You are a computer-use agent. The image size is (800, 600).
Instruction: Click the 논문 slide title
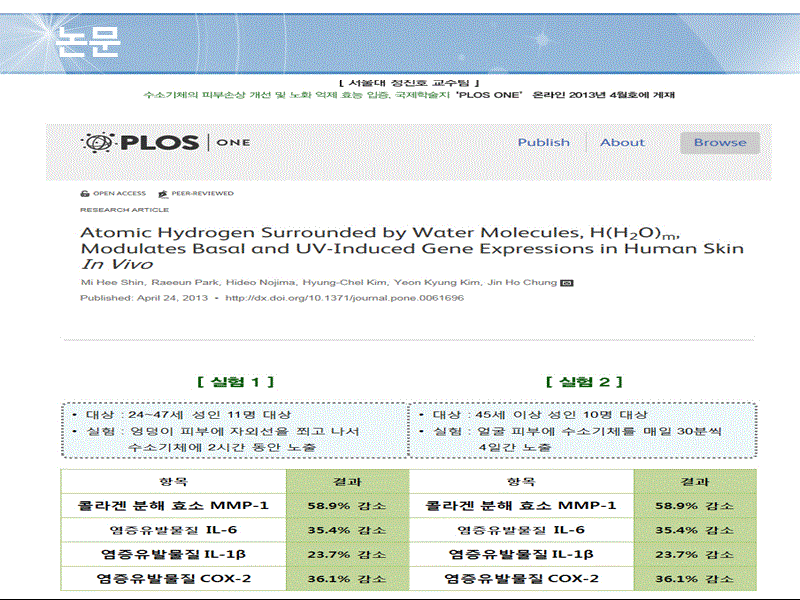coord(89,39)
